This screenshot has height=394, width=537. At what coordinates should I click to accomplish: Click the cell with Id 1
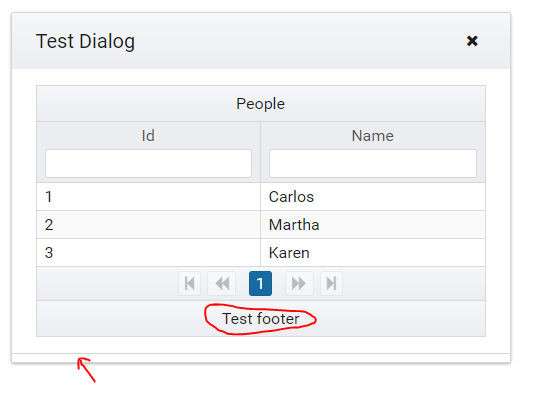click(x=148, y=197)
